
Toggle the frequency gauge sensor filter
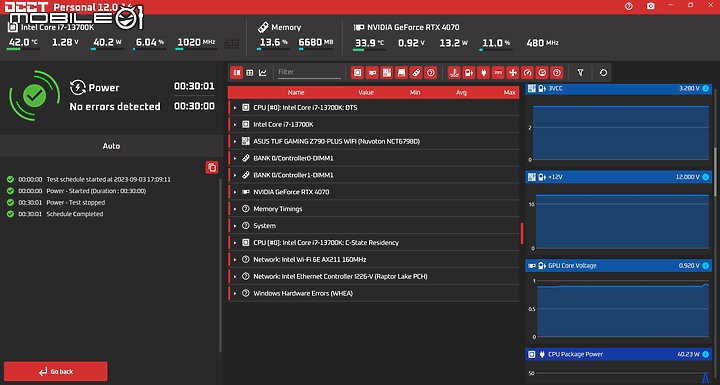point(528,73)
